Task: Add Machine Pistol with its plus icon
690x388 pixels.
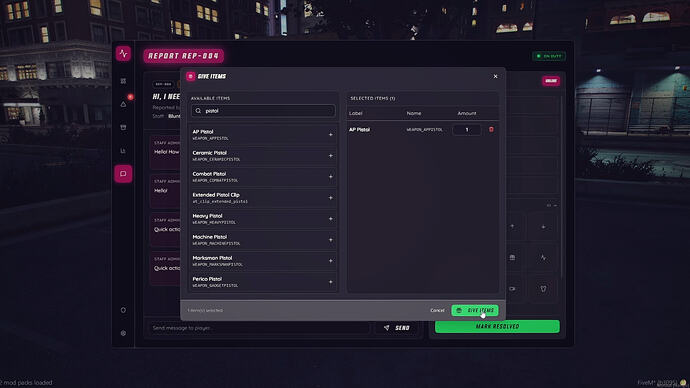Action: pos(330,240)
